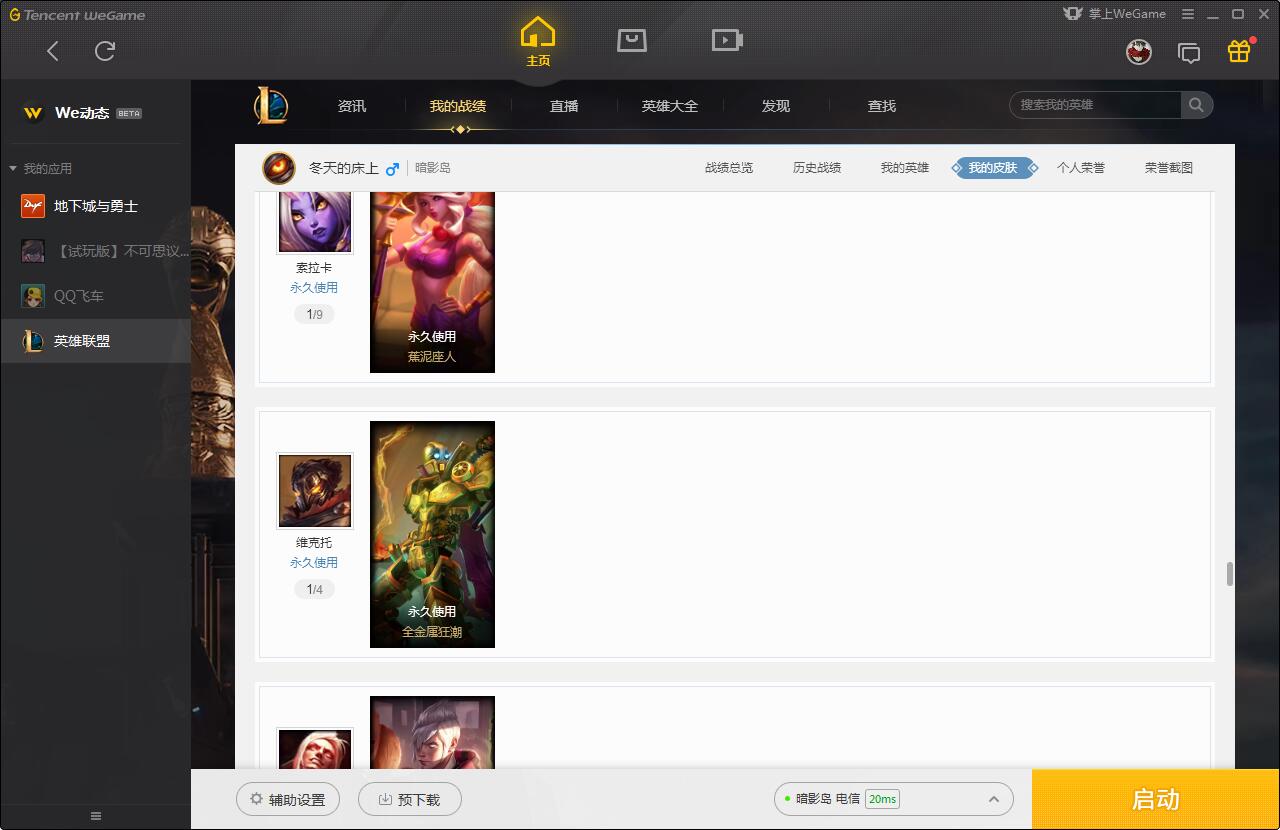This screenshot has height=830, width=1280.
Task: Select 英雄联盟 in the sidebar
Action: tap(95, 341)
